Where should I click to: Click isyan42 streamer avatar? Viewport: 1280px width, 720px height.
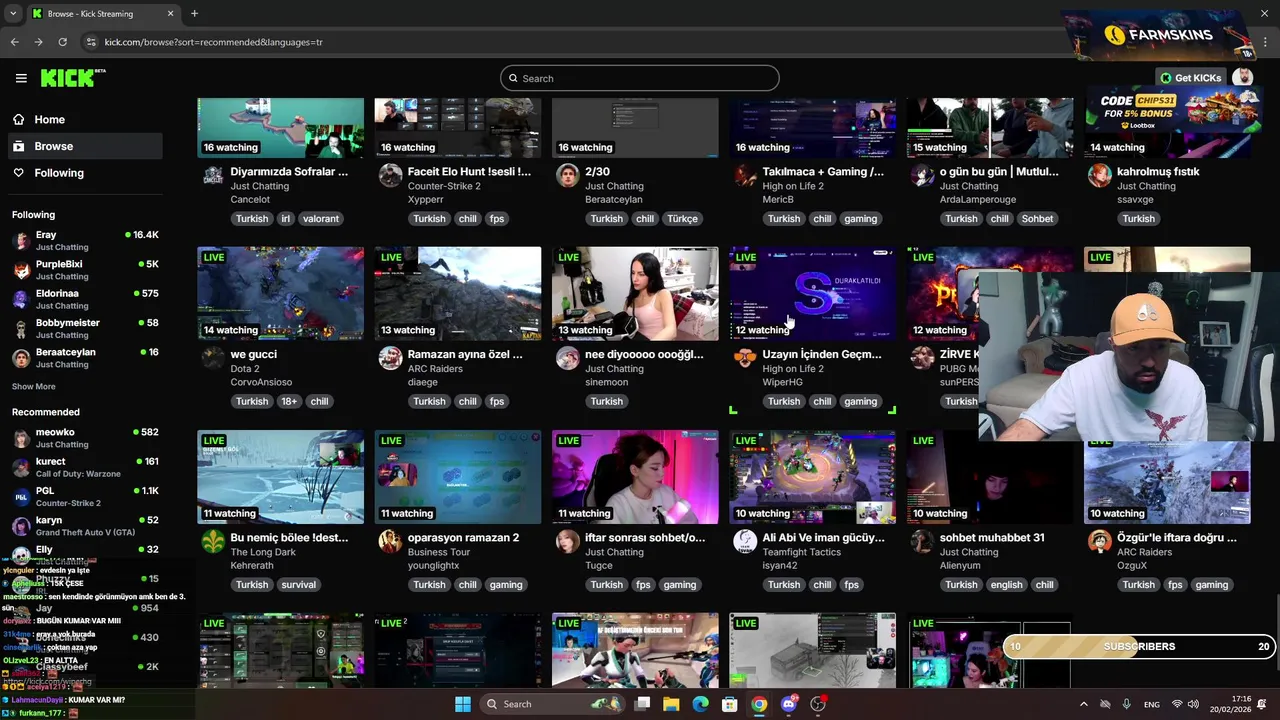[x=745, y=542]
